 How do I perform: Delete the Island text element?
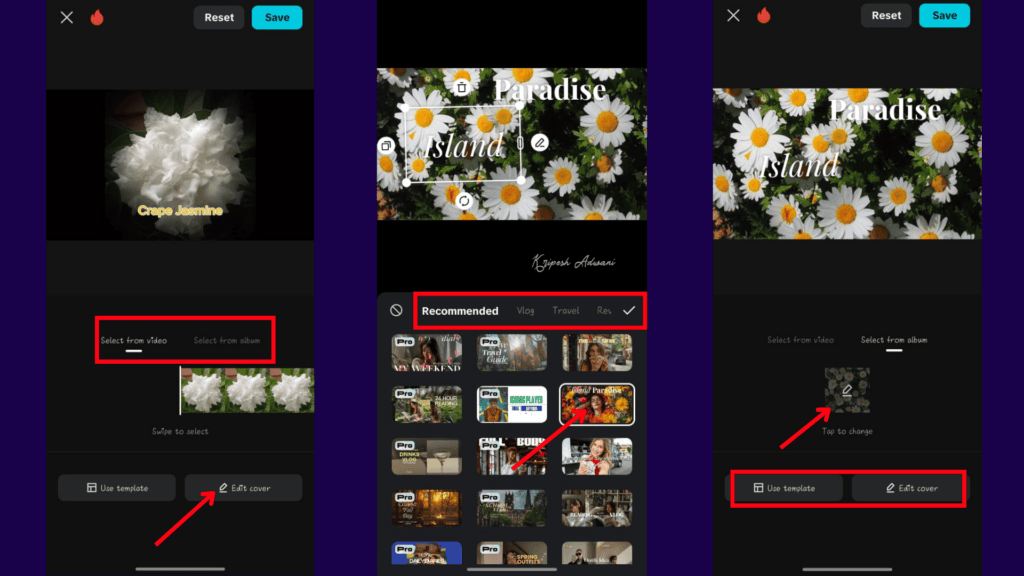461,88
